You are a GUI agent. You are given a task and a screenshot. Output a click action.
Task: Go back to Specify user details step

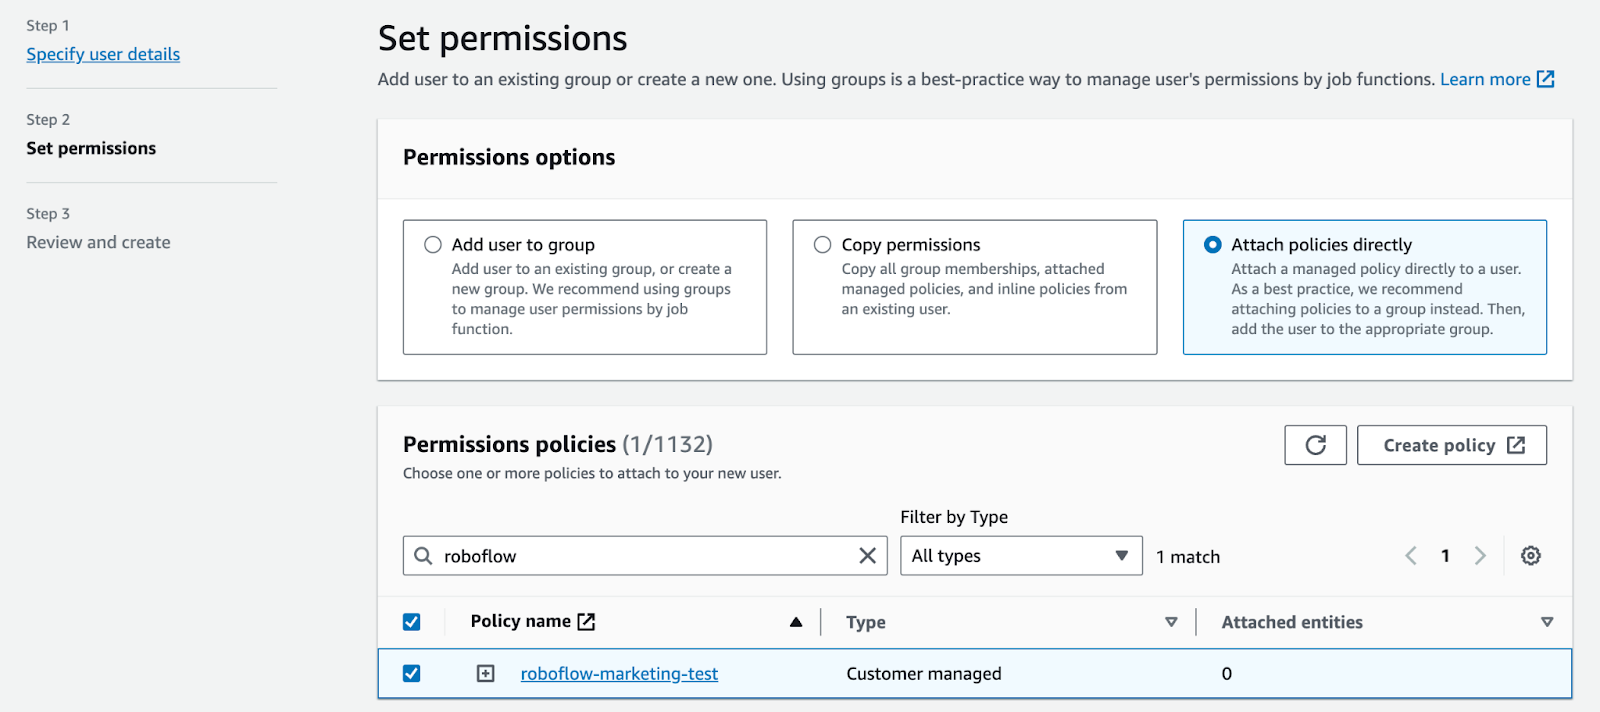(x=103, y=54)
